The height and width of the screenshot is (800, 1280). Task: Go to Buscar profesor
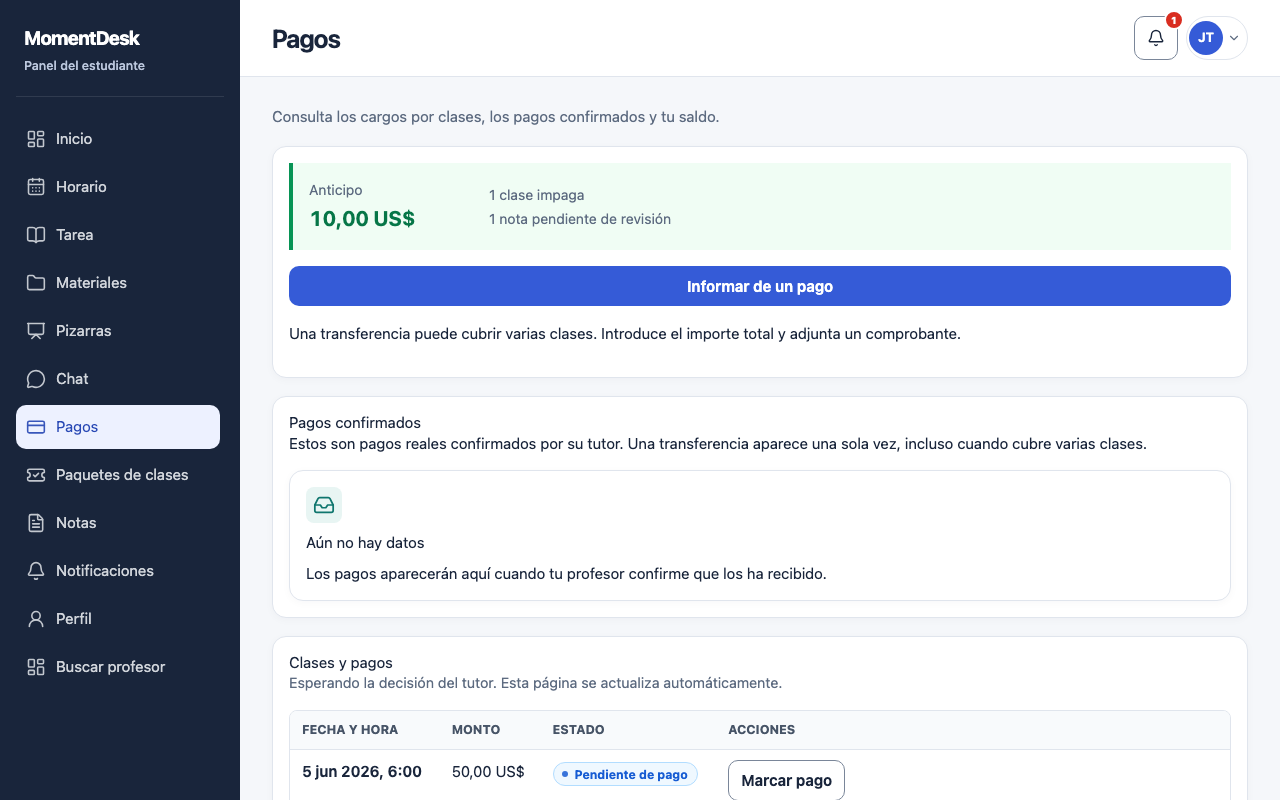tap(118, 667)
